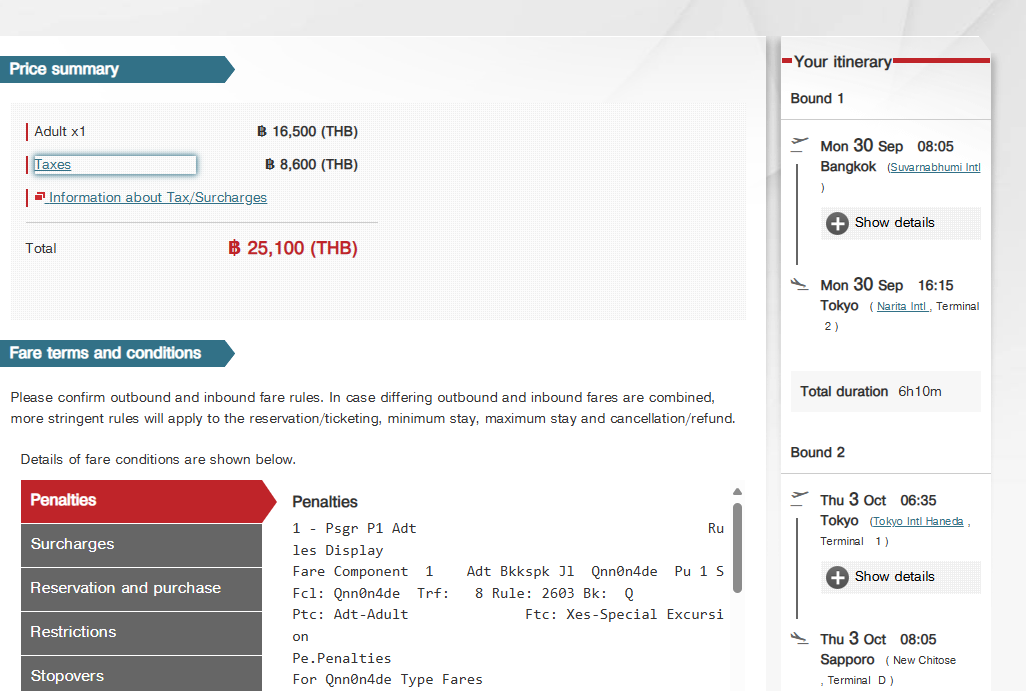Click the 'Fcl: Qnn0n4de' fare rule line
This screenshot has width=1026, height=691.
coord(463,594)
